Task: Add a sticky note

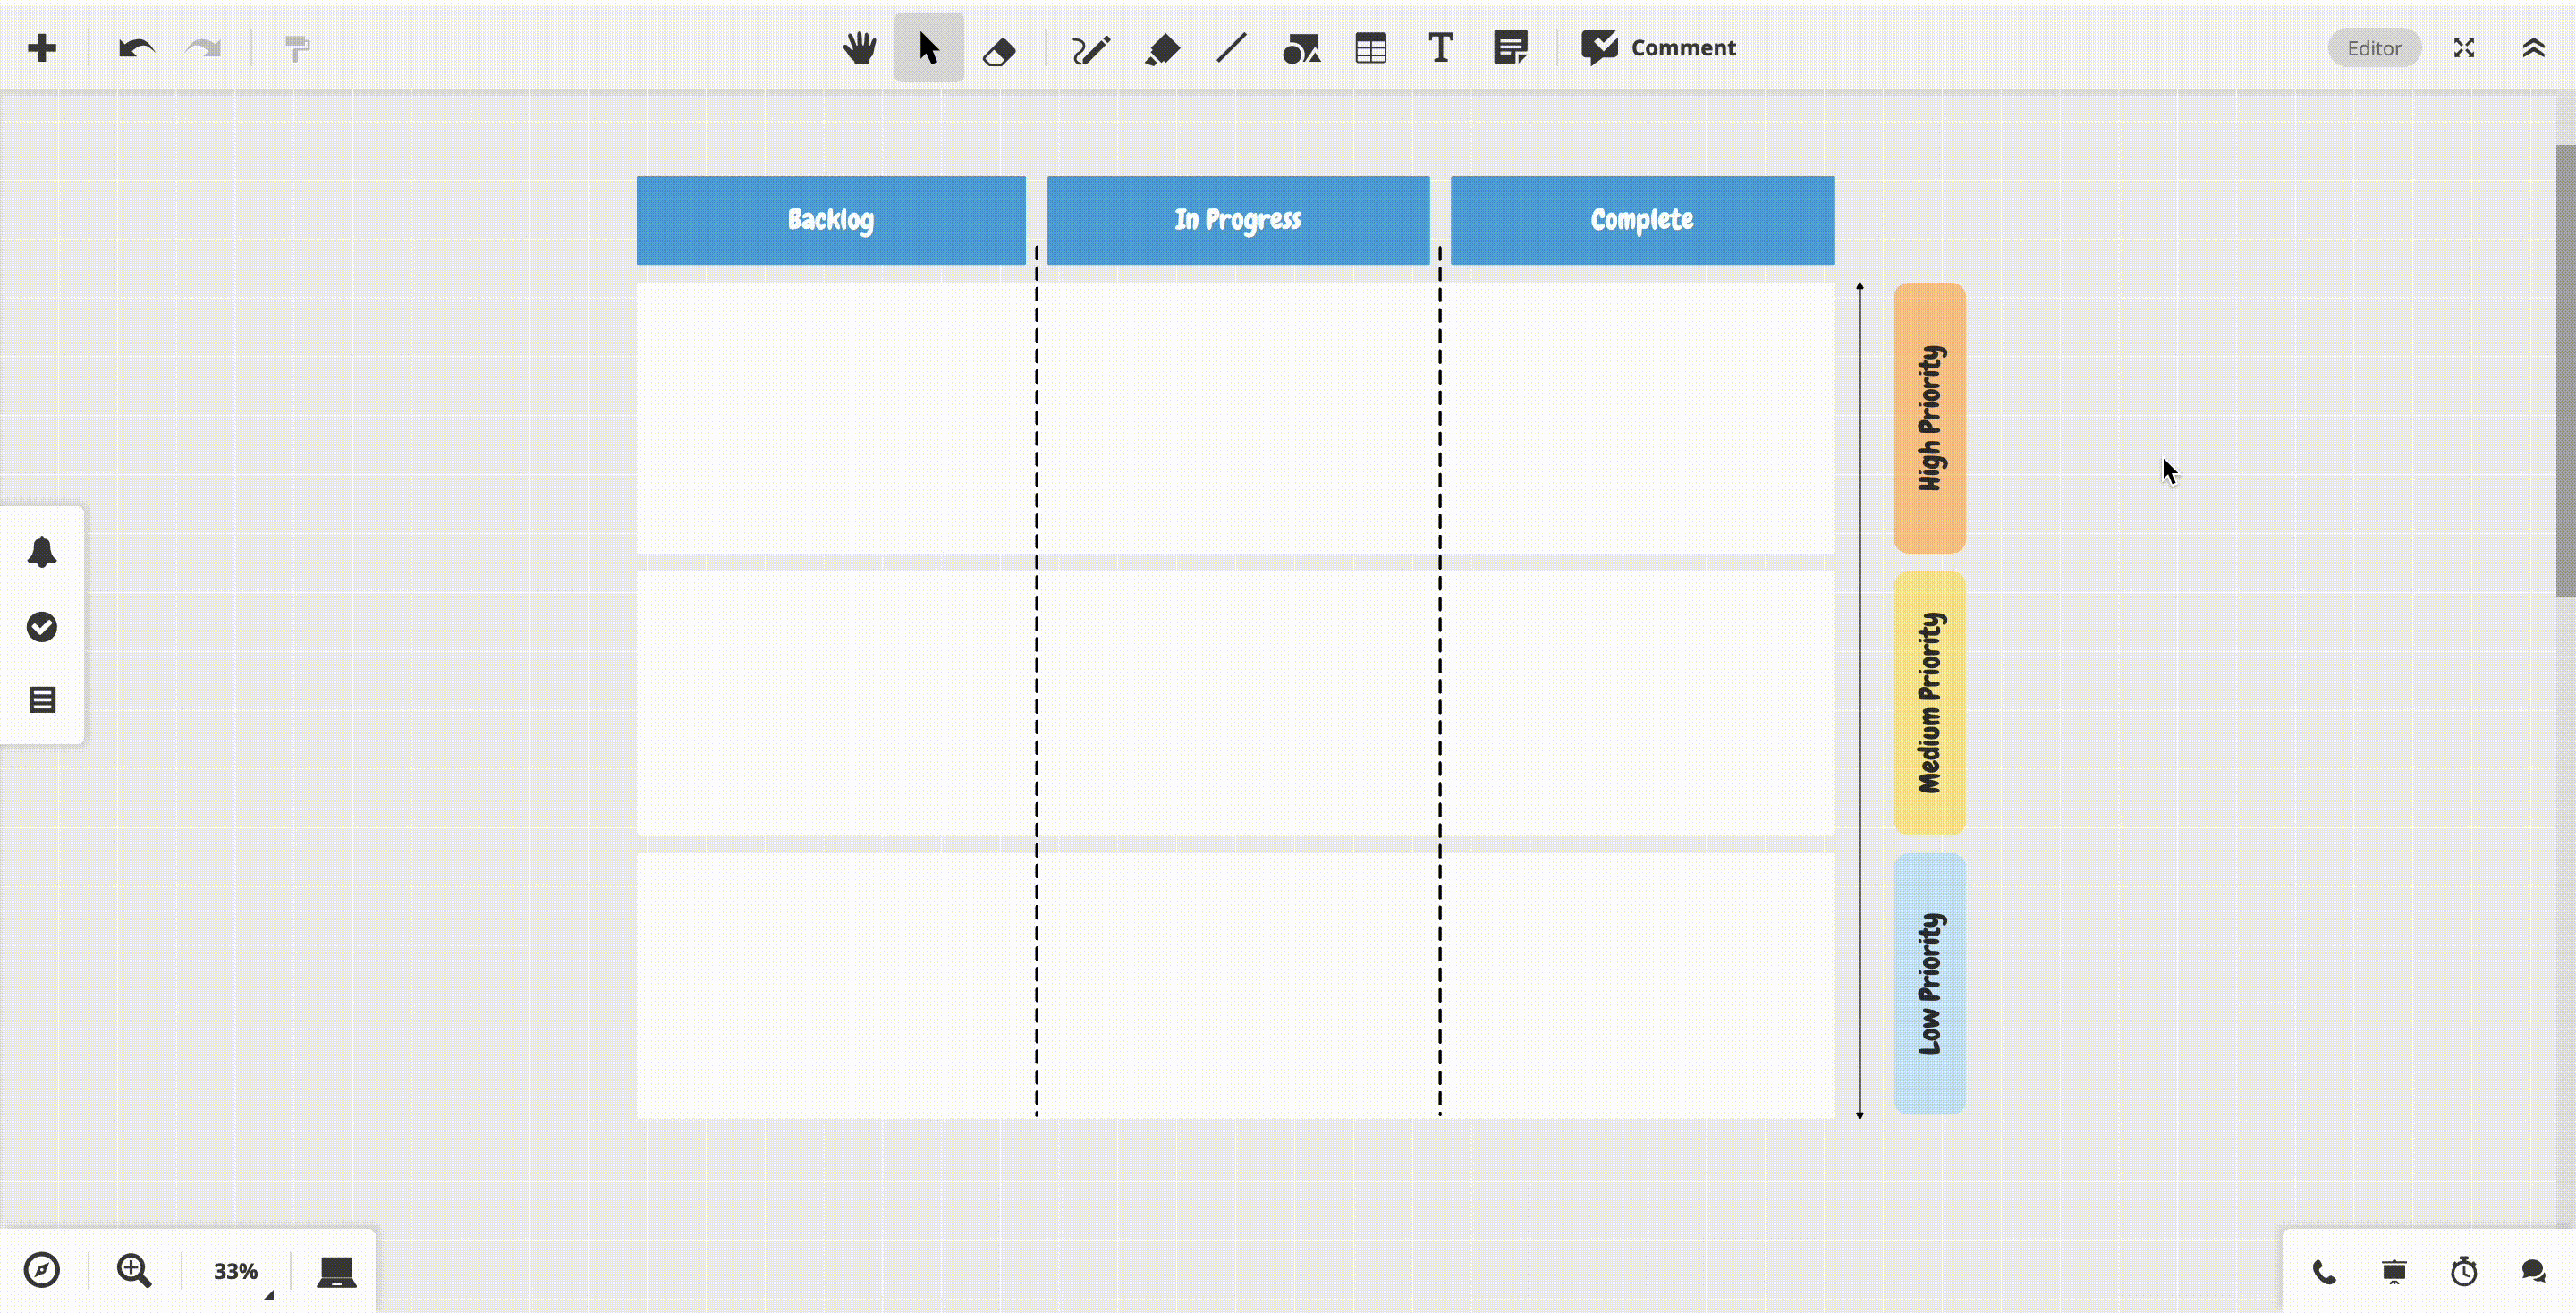Action: pyautogui.click(x=1510, y=48)
